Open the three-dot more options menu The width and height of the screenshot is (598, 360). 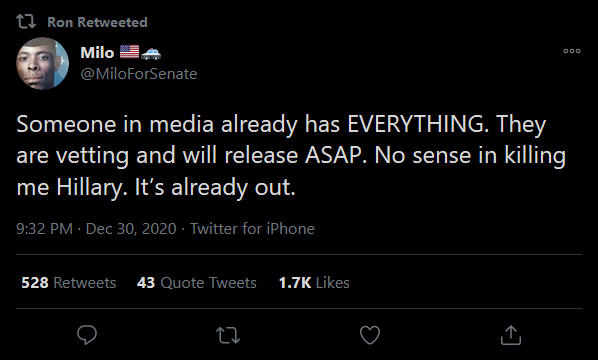point(572,51)
